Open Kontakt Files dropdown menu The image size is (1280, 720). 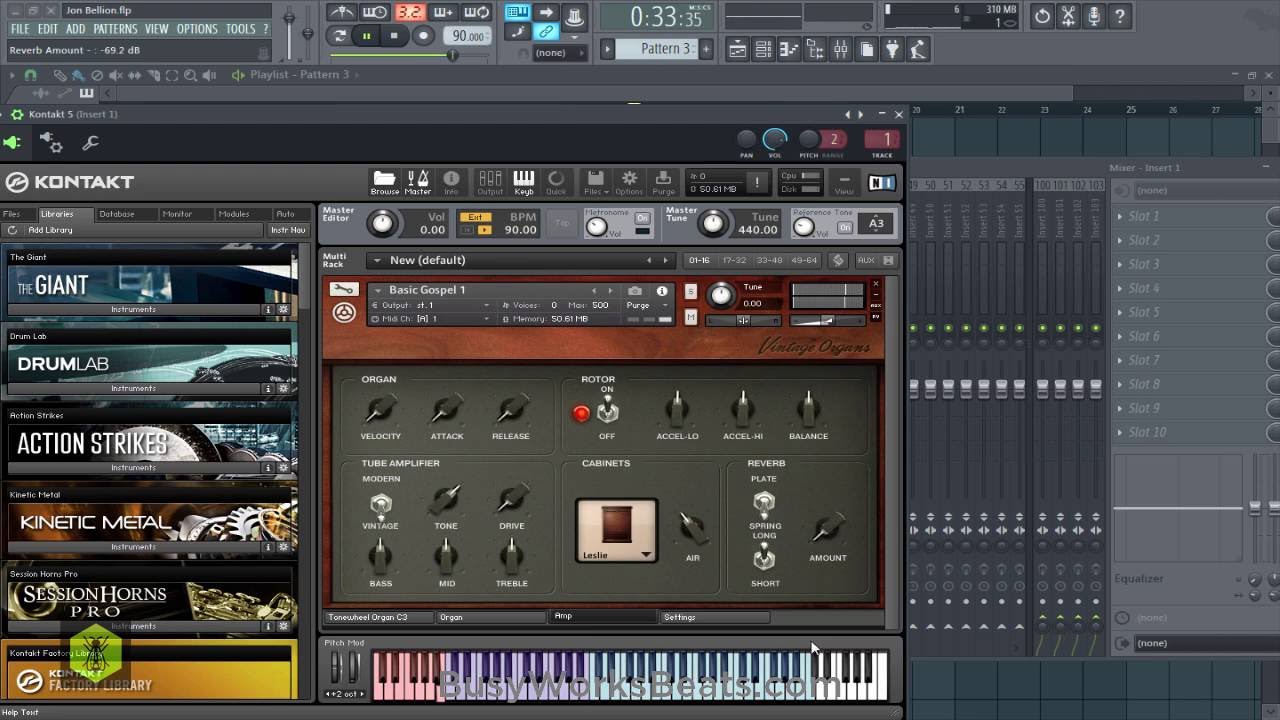(594, 182)
